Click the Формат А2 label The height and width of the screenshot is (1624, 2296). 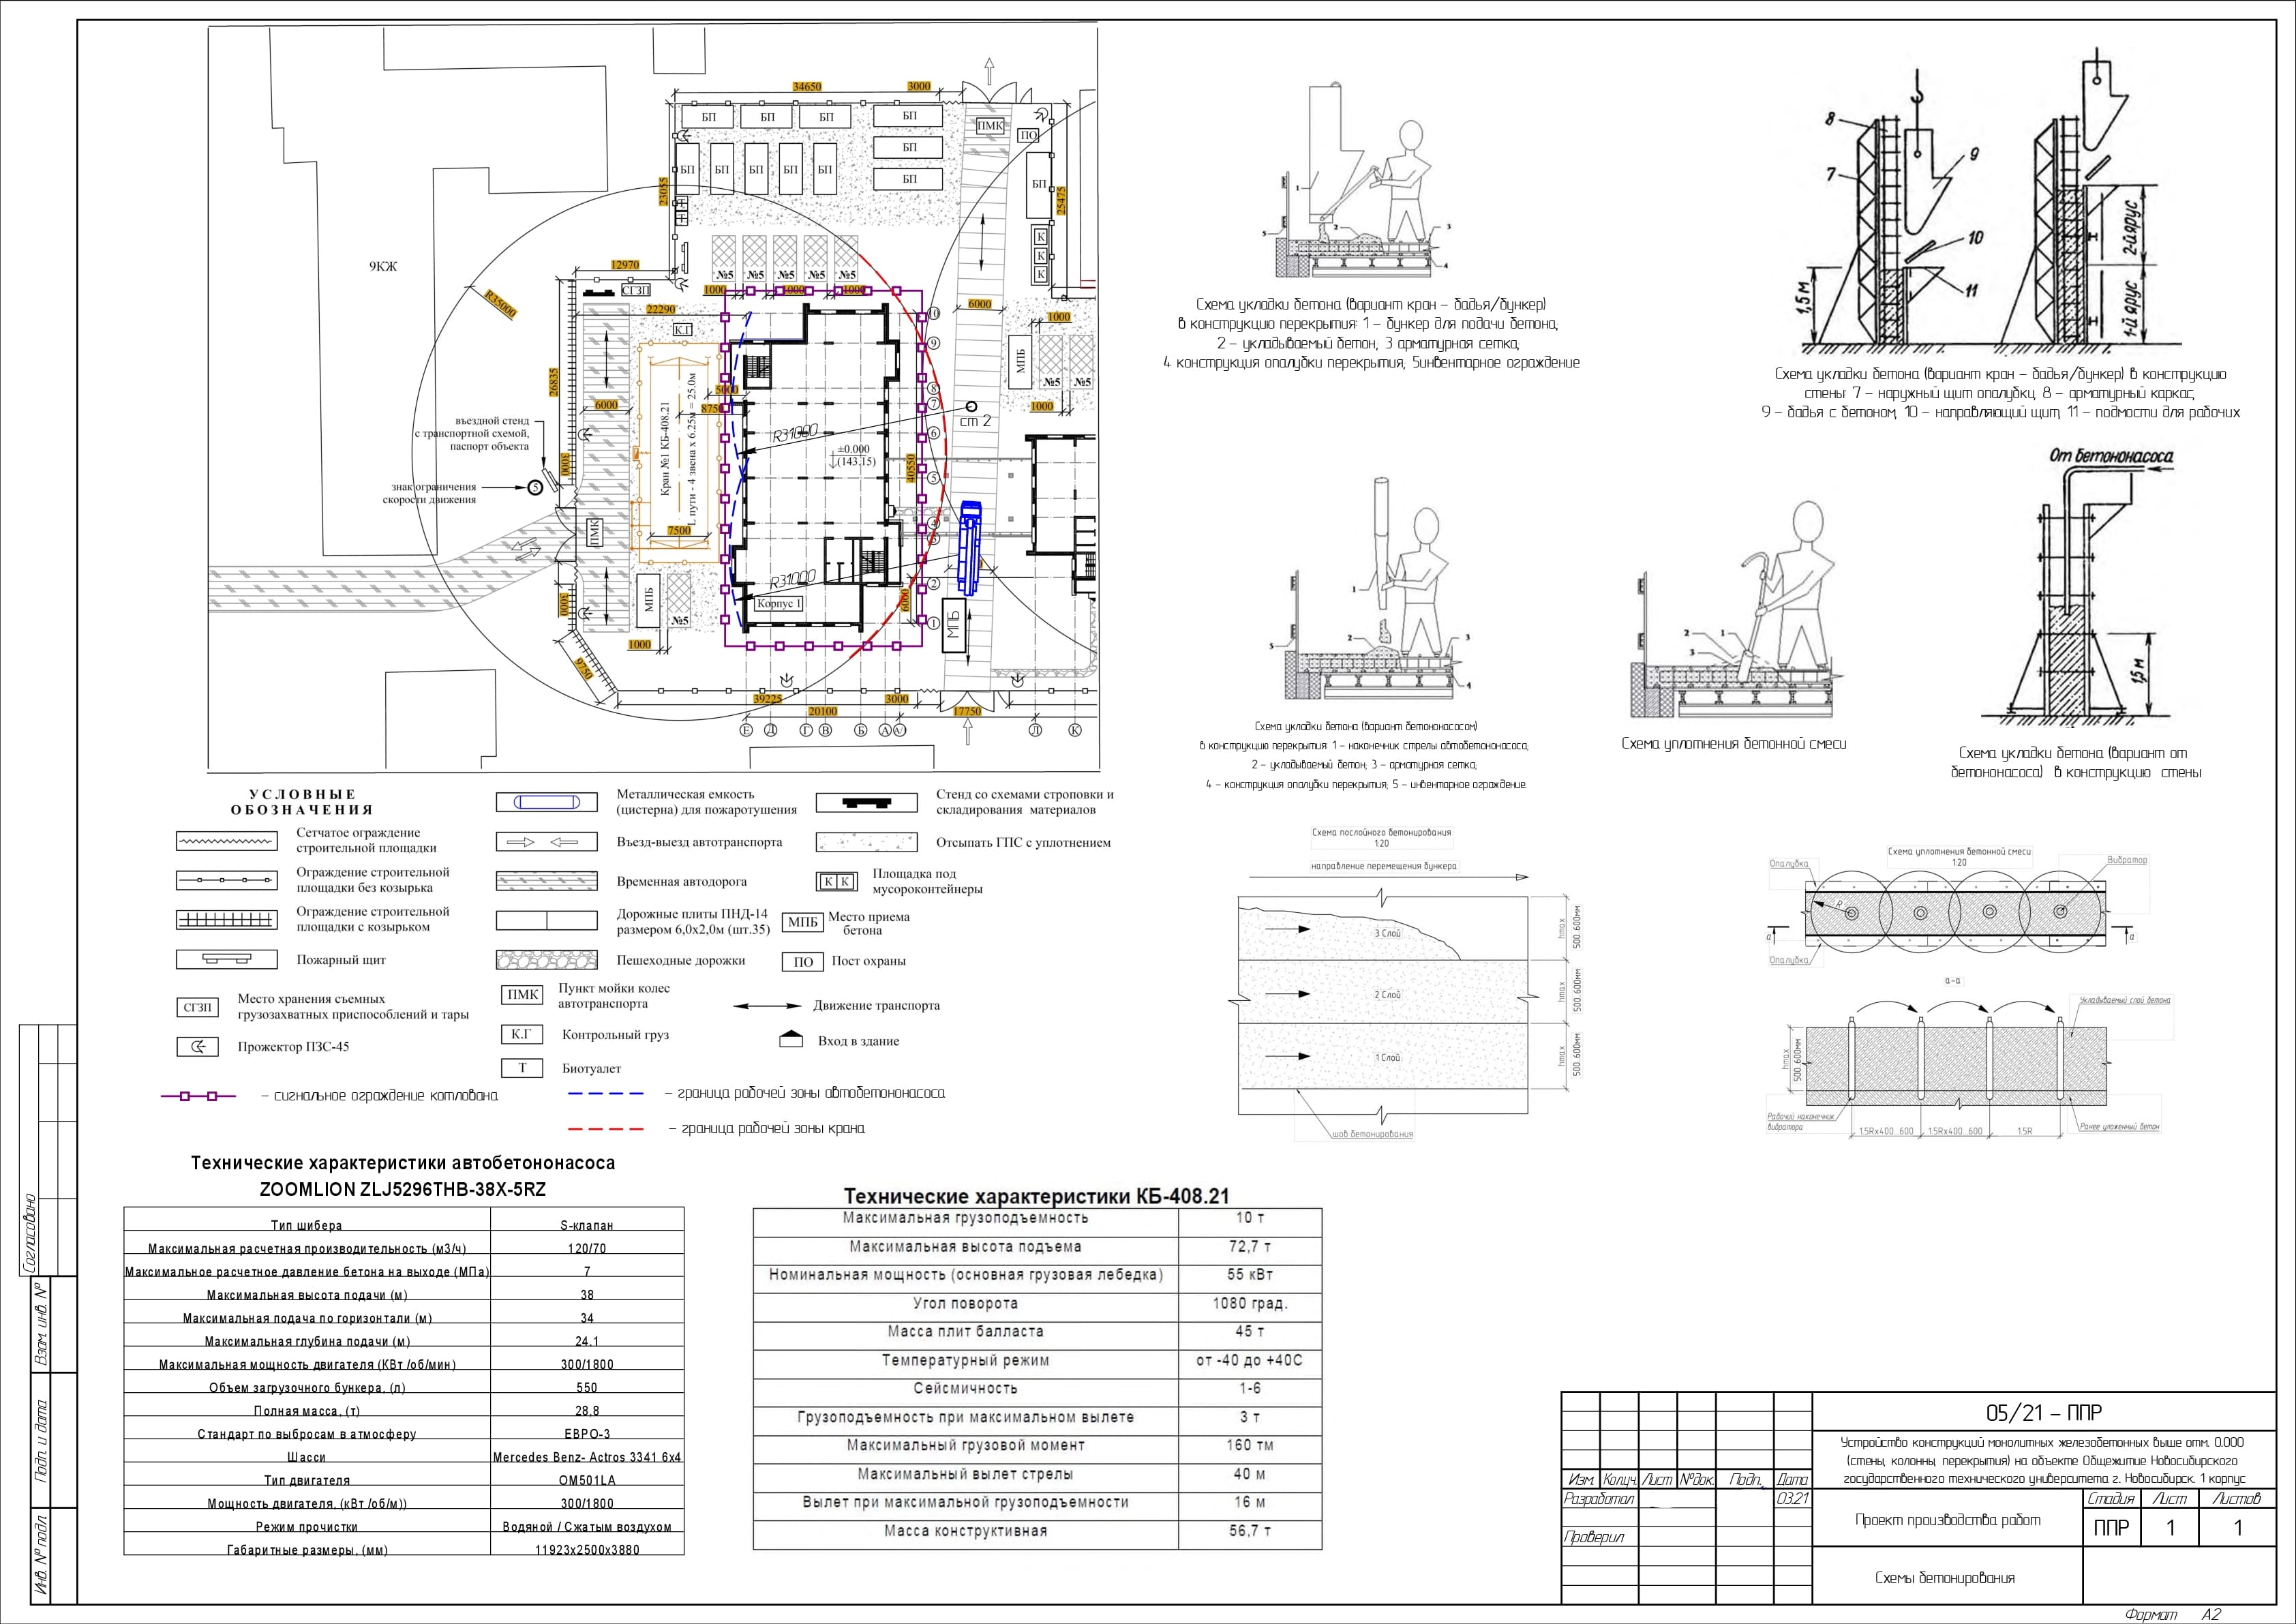(x=2172, y=1614)
